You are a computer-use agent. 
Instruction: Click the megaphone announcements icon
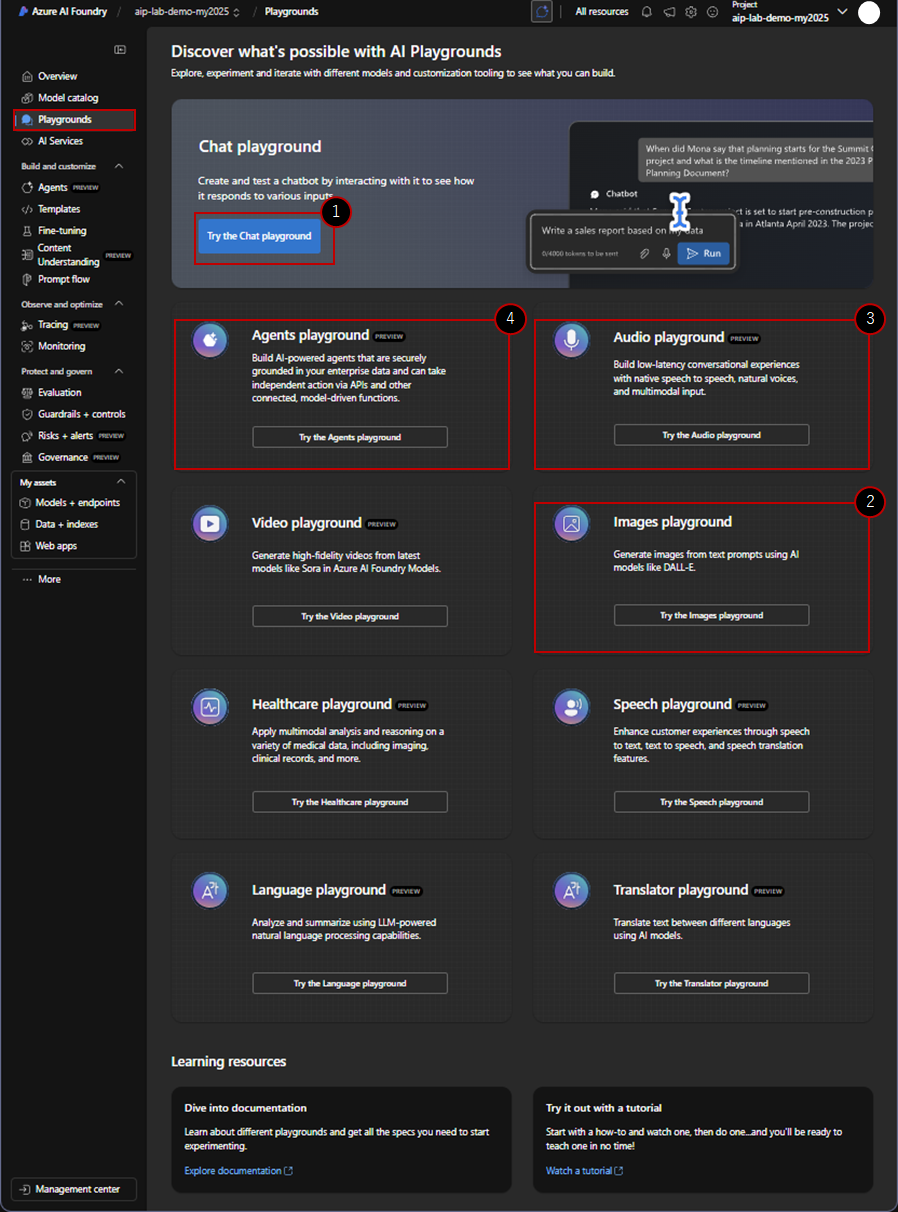click(x=668, y=12)
